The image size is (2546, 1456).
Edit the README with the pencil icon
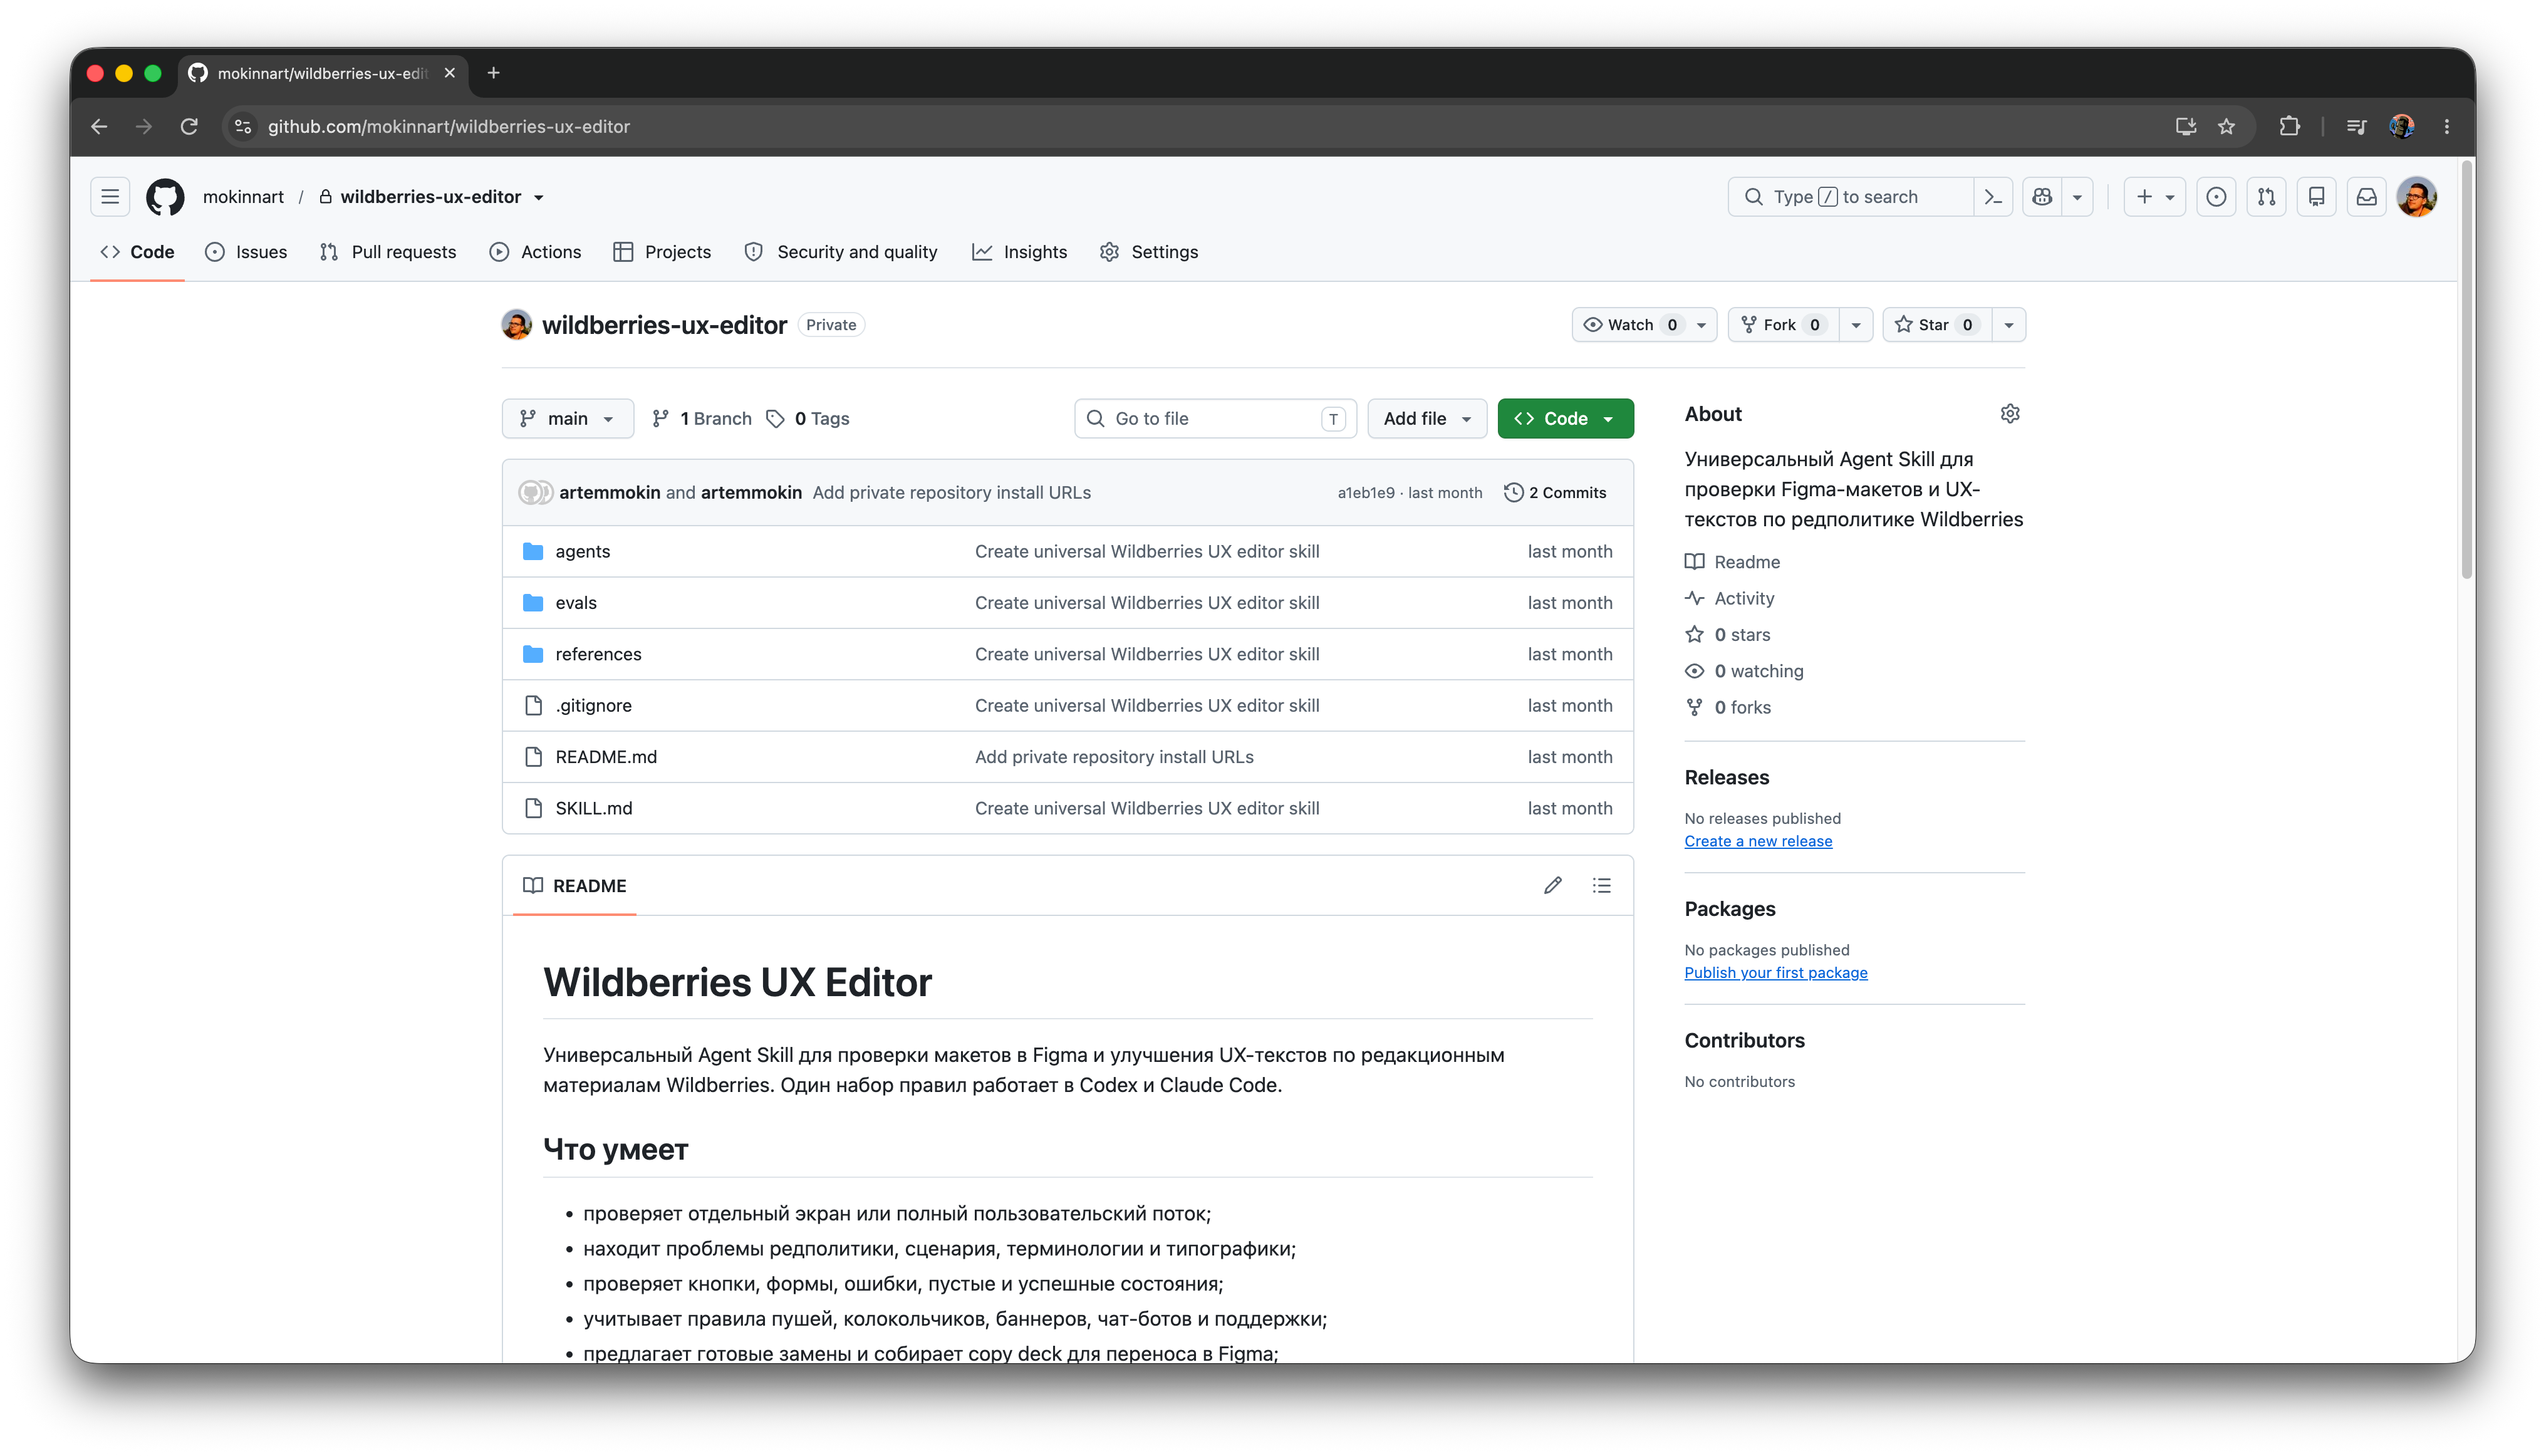click(1552, 886)
